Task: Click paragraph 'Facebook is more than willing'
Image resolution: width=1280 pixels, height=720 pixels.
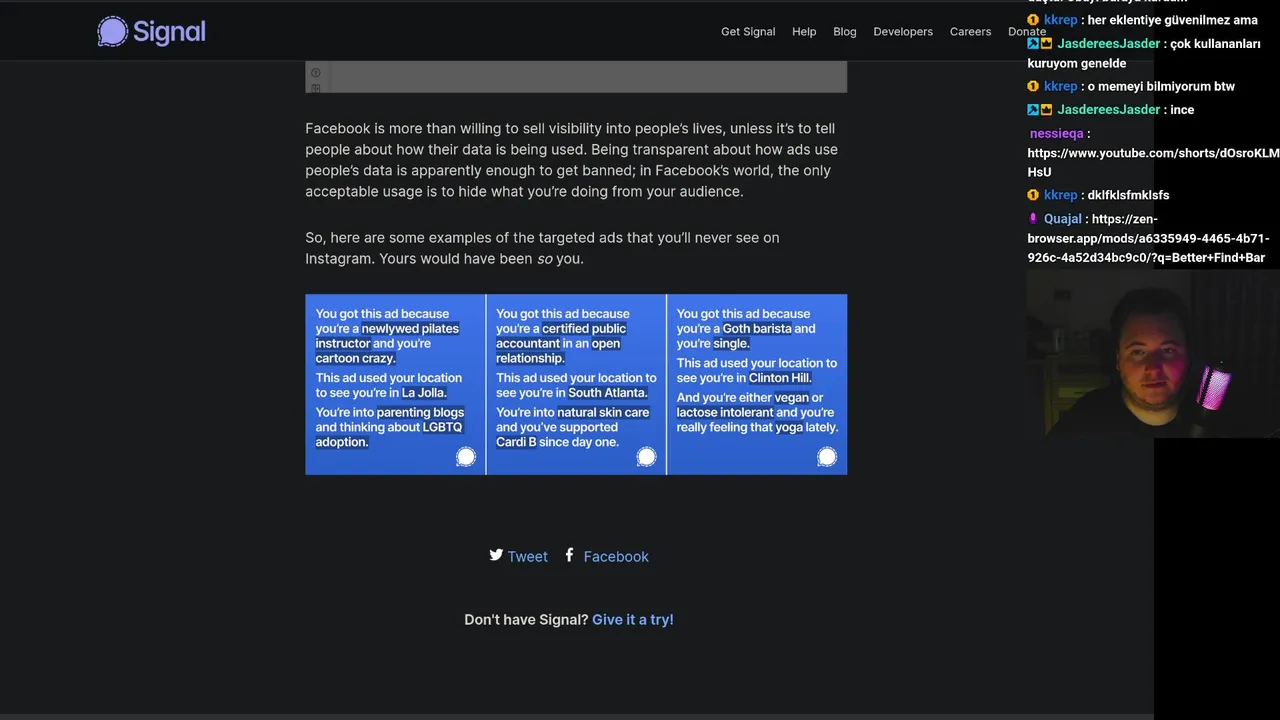Action: [x=572, y=160]
